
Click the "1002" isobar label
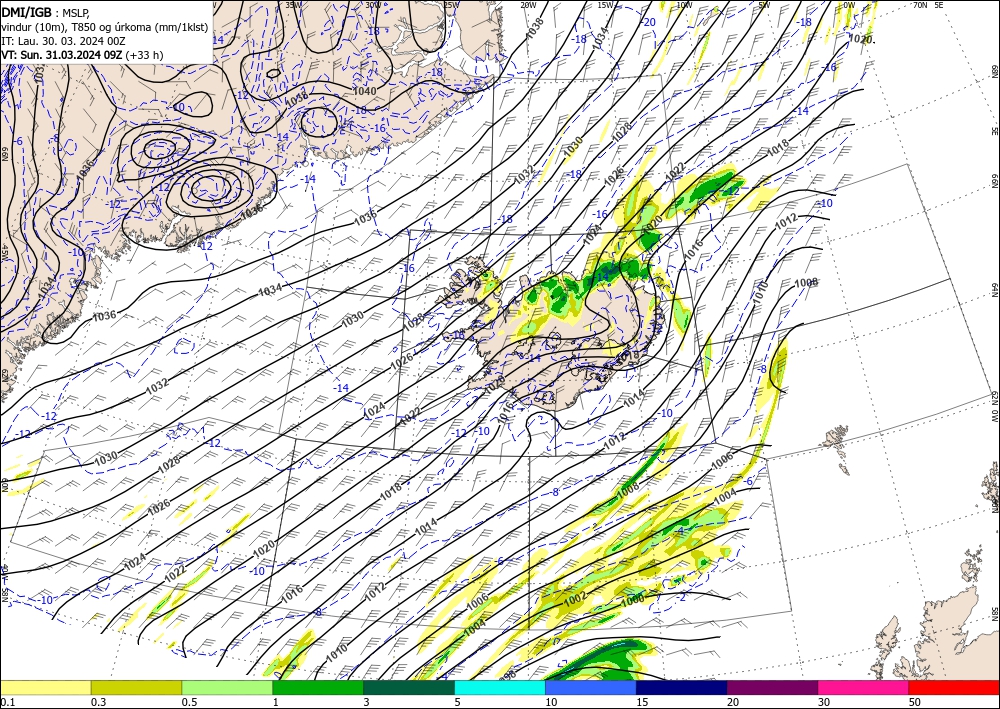point(575,599)
